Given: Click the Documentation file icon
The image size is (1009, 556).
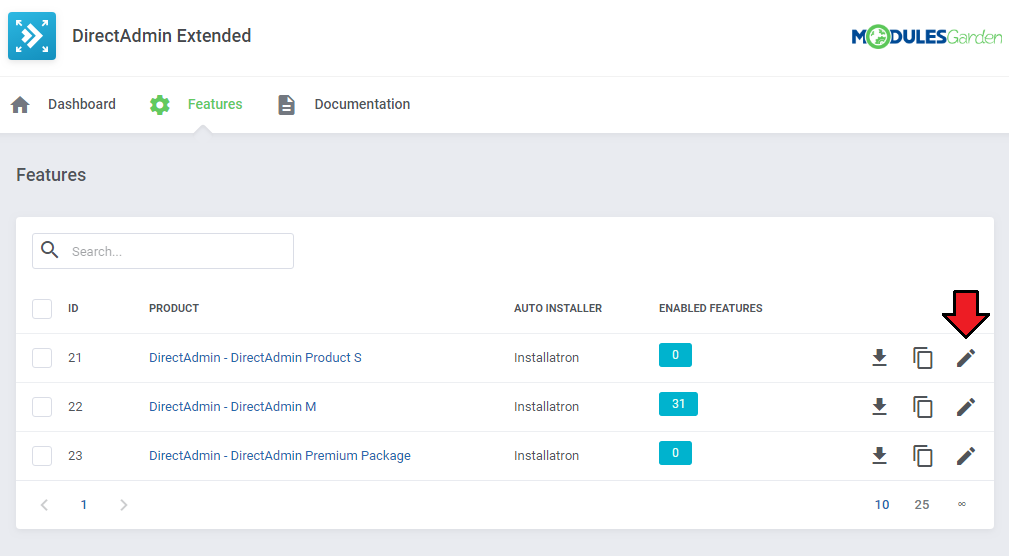Looking at the screenshot, I should pos(286,104).
